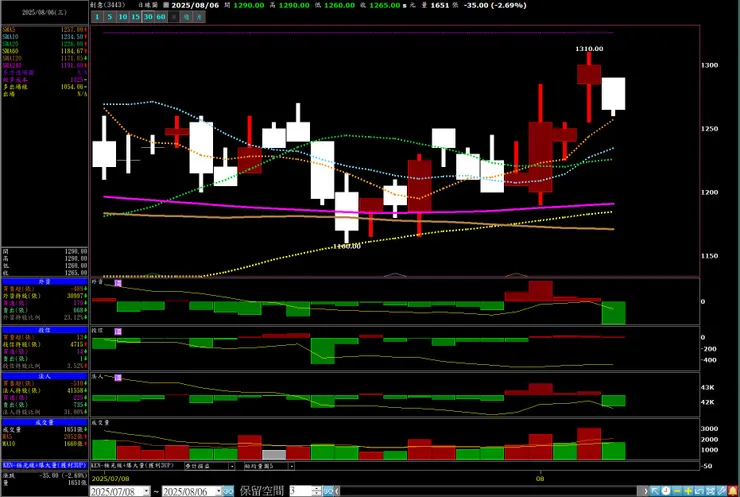The width and height of the screenshot is (740, 497).
Task: Select the 法人 blue panel header
Action: (44, 376)
